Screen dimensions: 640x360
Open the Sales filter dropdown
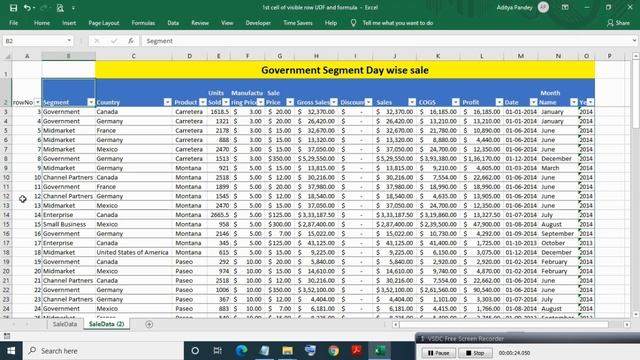tap(412, 102)
